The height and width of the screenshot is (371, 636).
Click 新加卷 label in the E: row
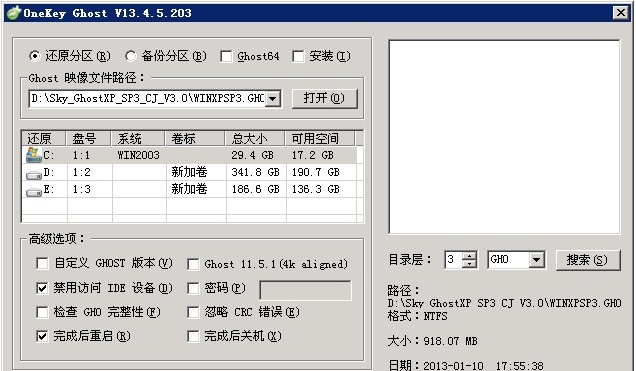tap(189, 189)
